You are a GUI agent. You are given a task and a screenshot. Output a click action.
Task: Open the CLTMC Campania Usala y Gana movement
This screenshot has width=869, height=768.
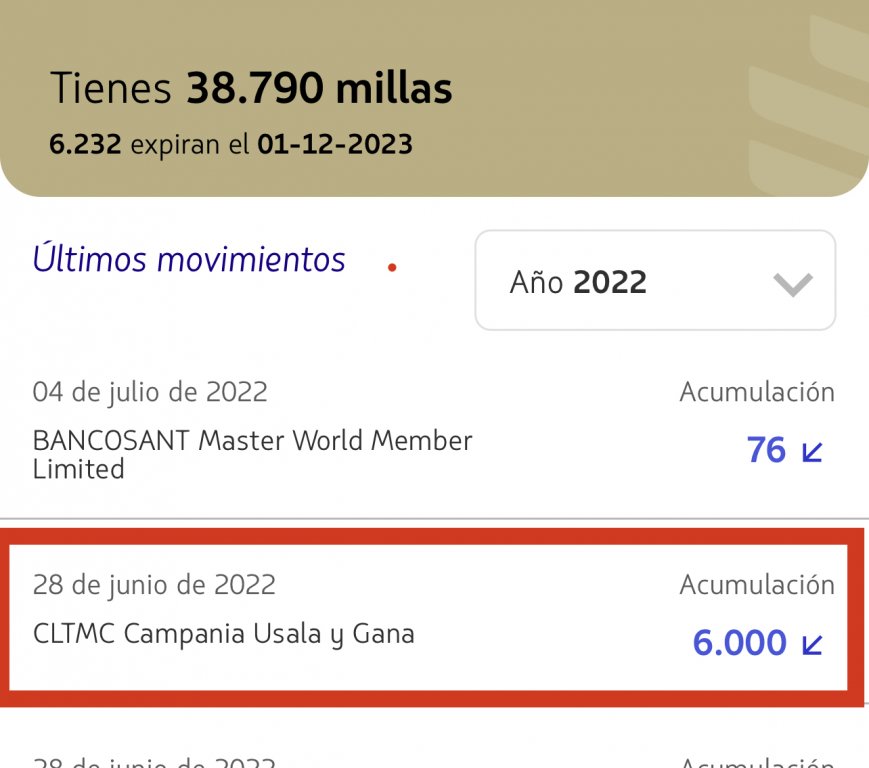[223, 633]
